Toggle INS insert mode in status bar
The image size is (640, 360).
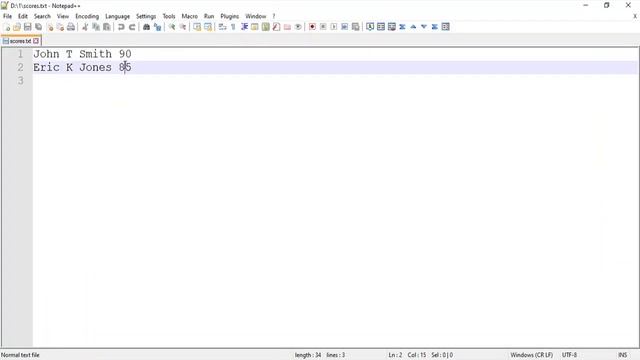tap(622, 355)
